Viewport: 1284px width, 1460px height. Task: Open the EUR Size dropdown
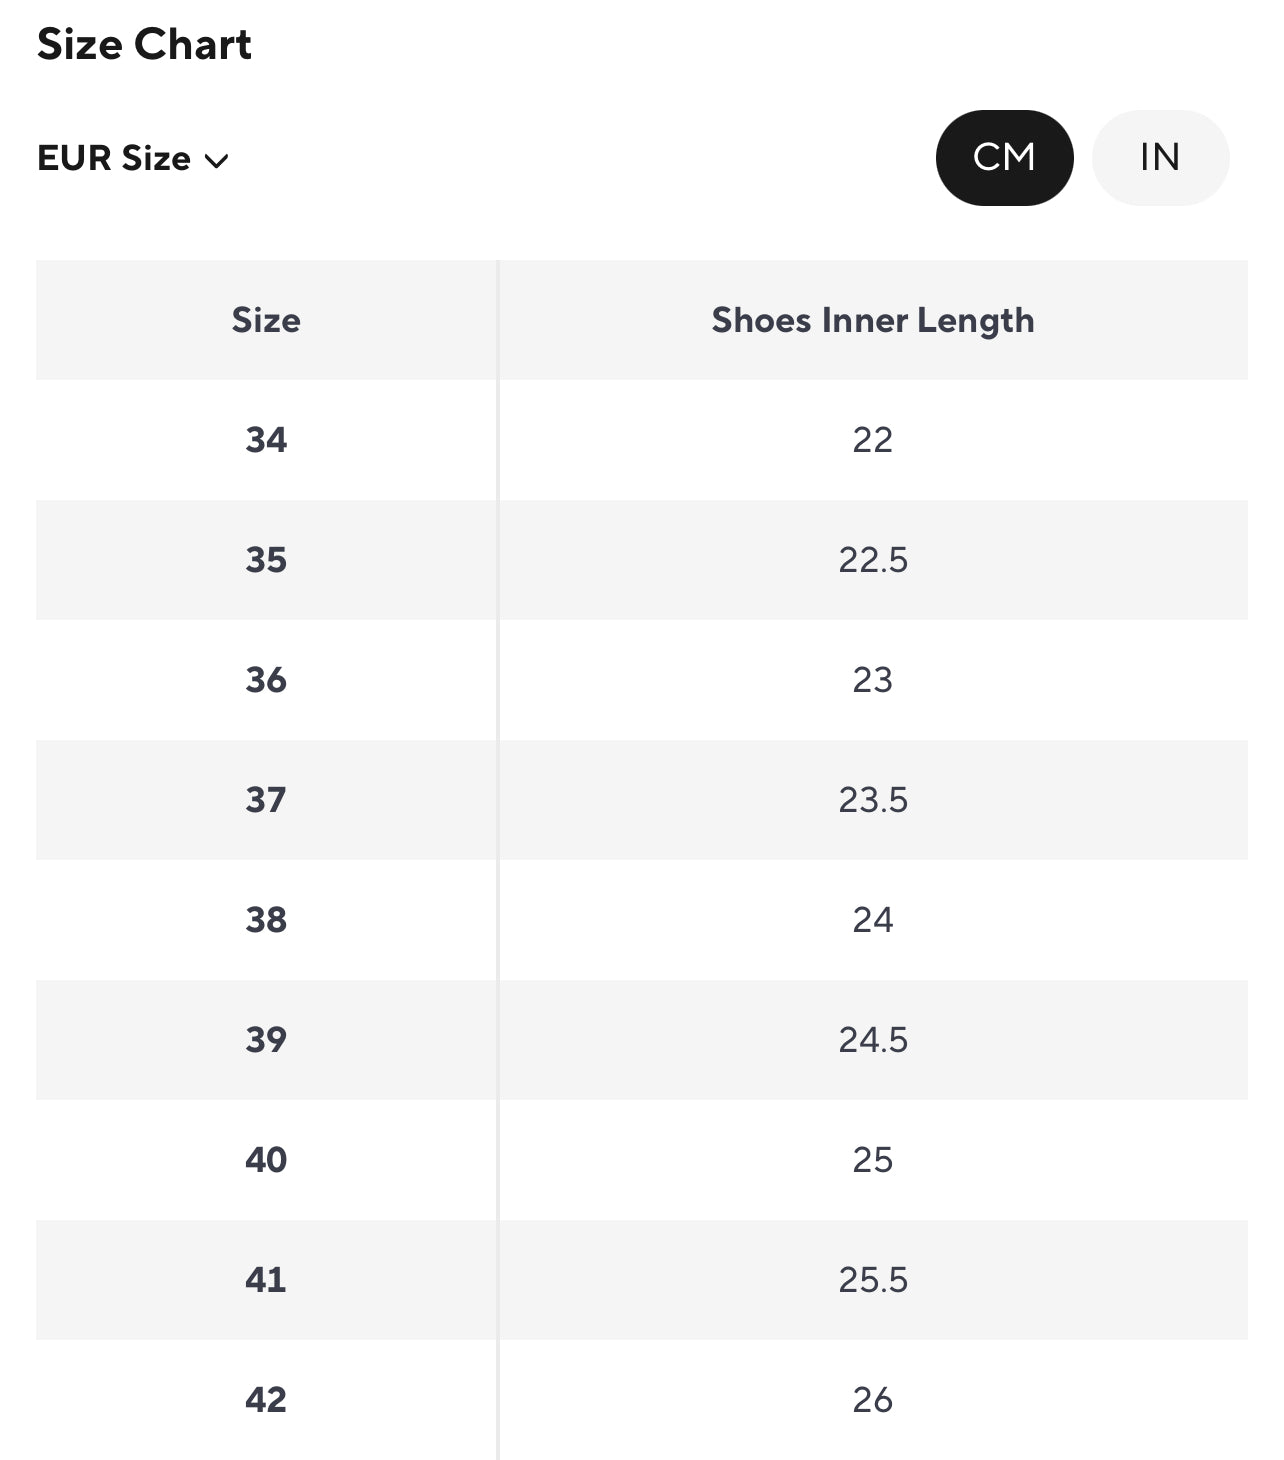pyautogui.click(x=132, y=159)
